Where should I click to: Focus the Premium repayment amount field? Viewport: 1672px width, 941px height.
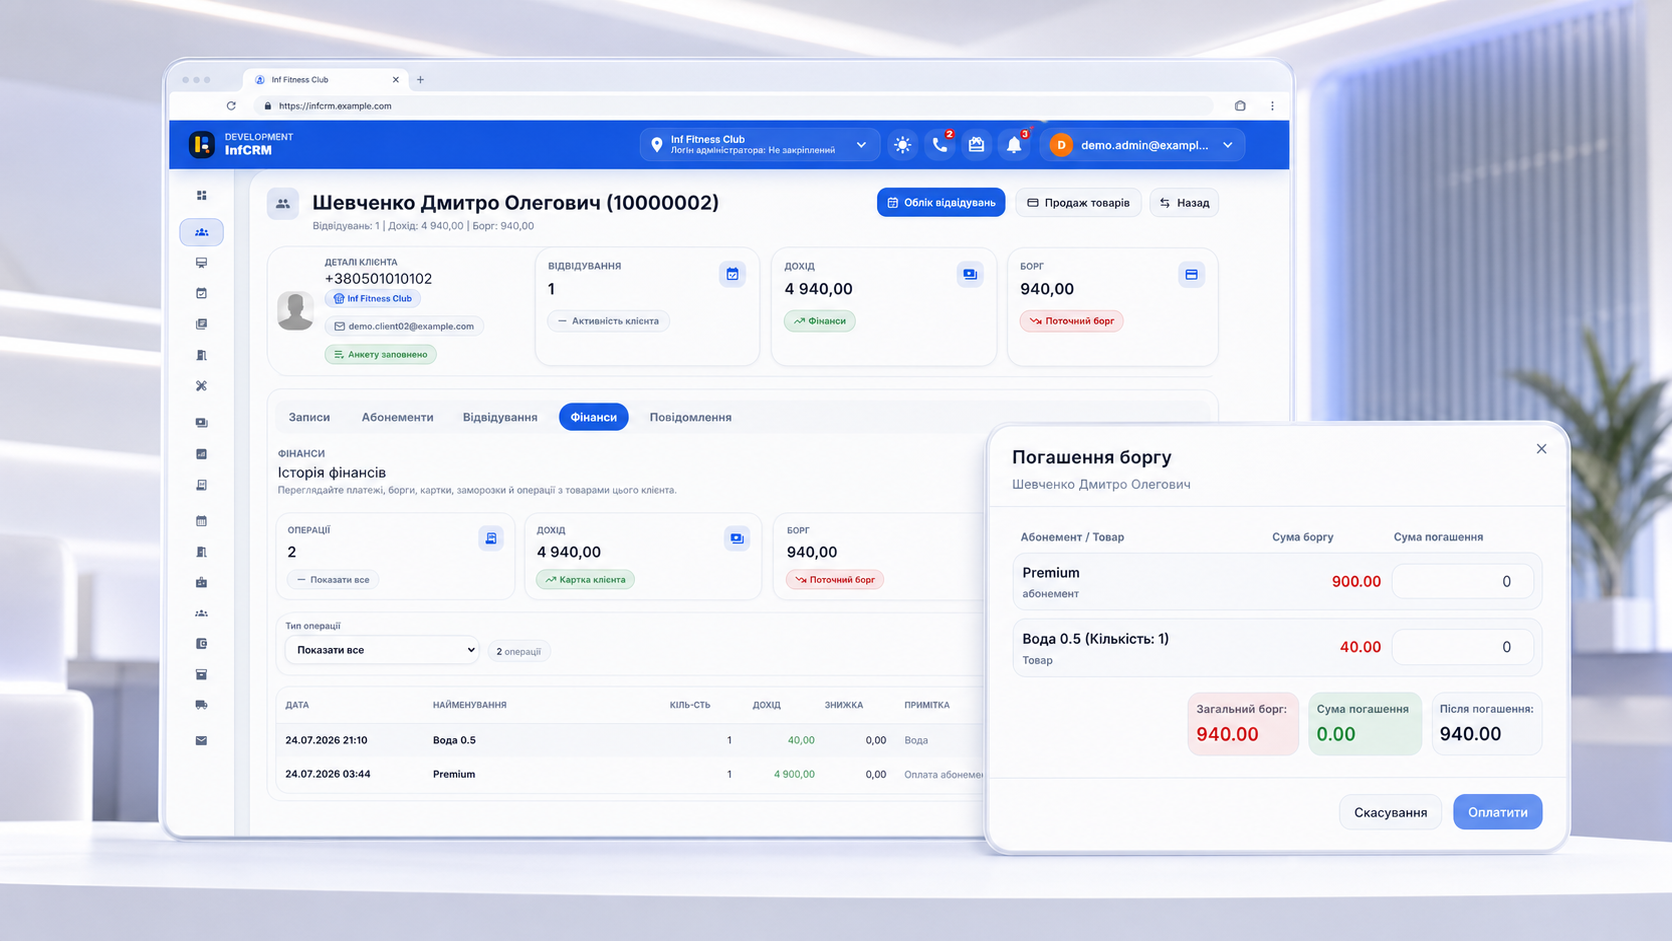1463,582
